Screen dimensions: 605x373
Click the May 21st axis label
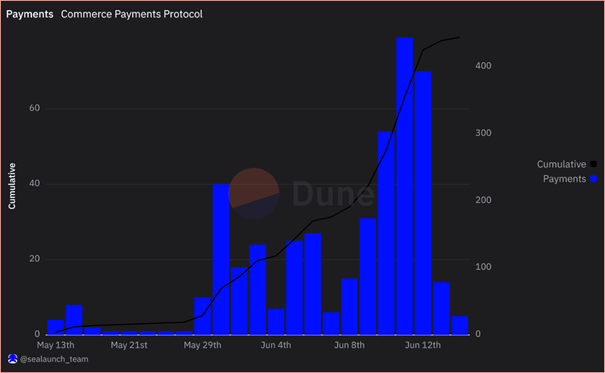click(129, 345)
